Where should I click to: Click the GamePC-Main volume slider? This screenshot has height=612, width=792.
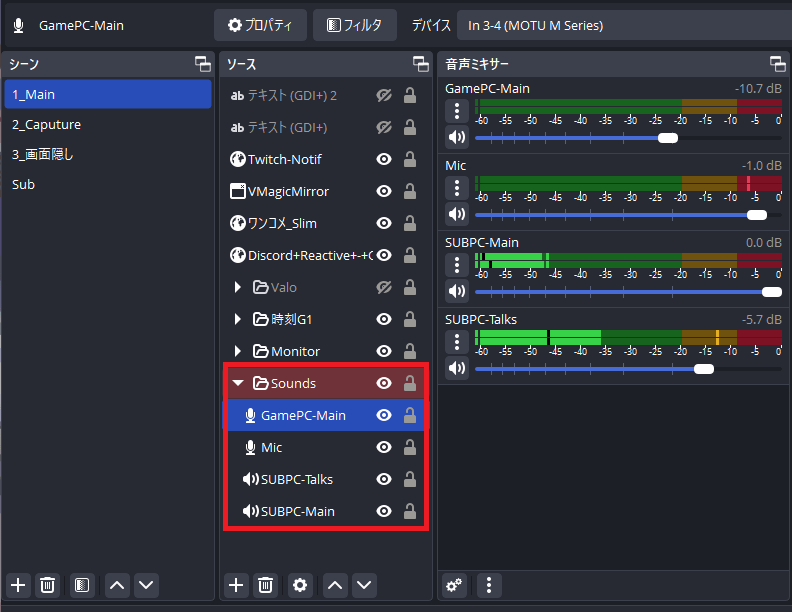click(x=628, y=138)
